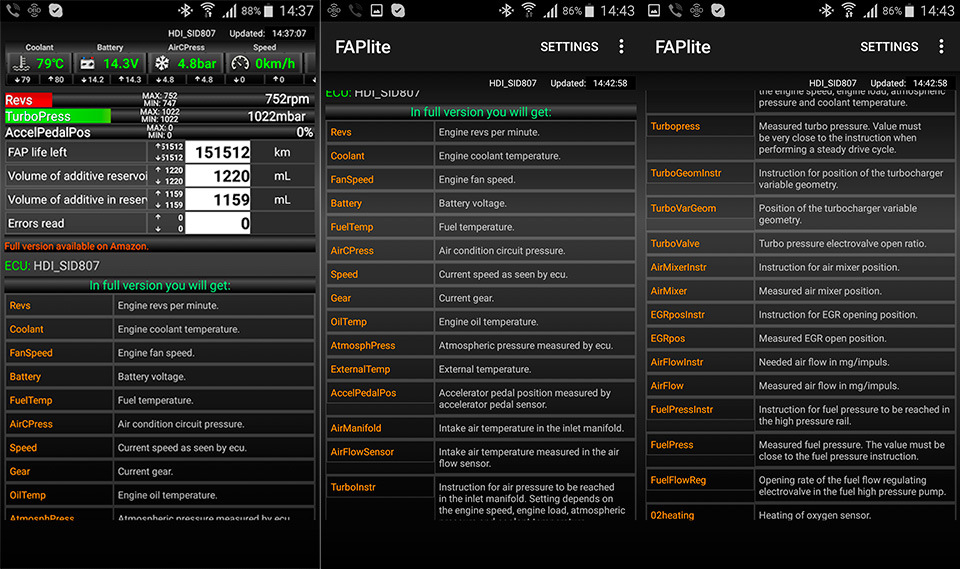Select the ExternalTemp row
This screenshot has width=960, height=569.
click(x=481, y=369)
